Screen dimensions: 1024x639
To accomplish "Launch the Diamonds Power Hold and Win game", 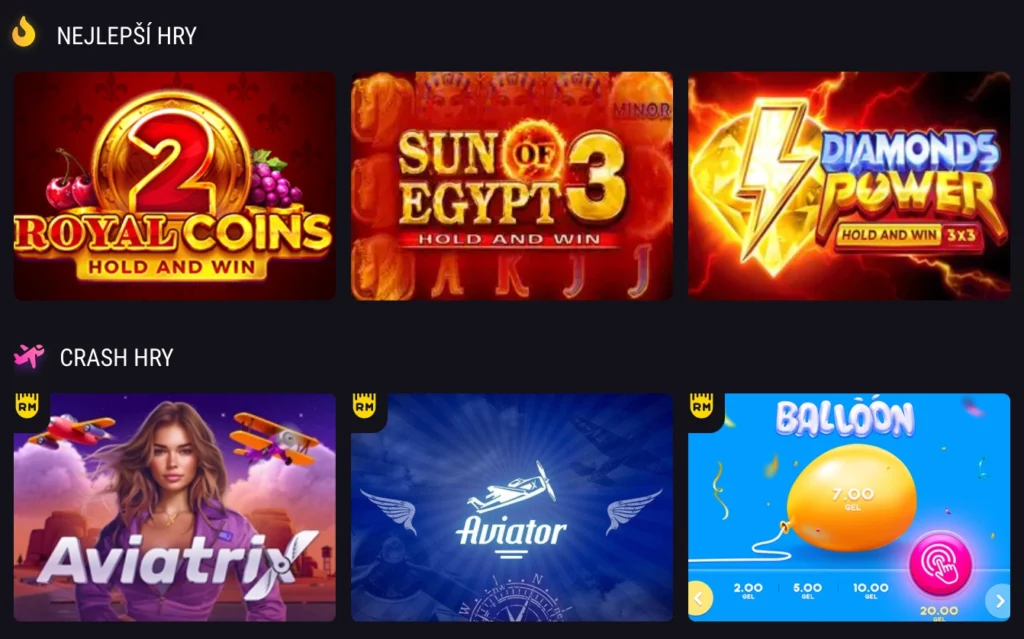I will pos(849,186).
